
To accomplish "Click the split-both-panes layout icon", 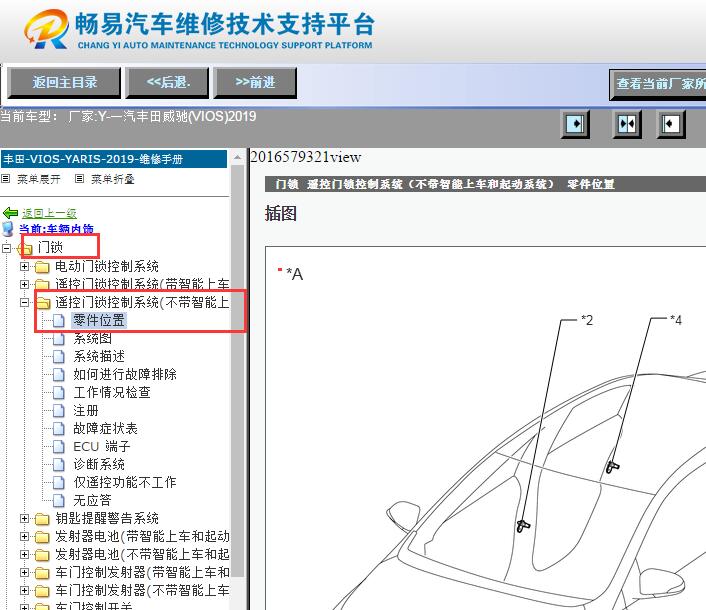I will click(627, 124).
